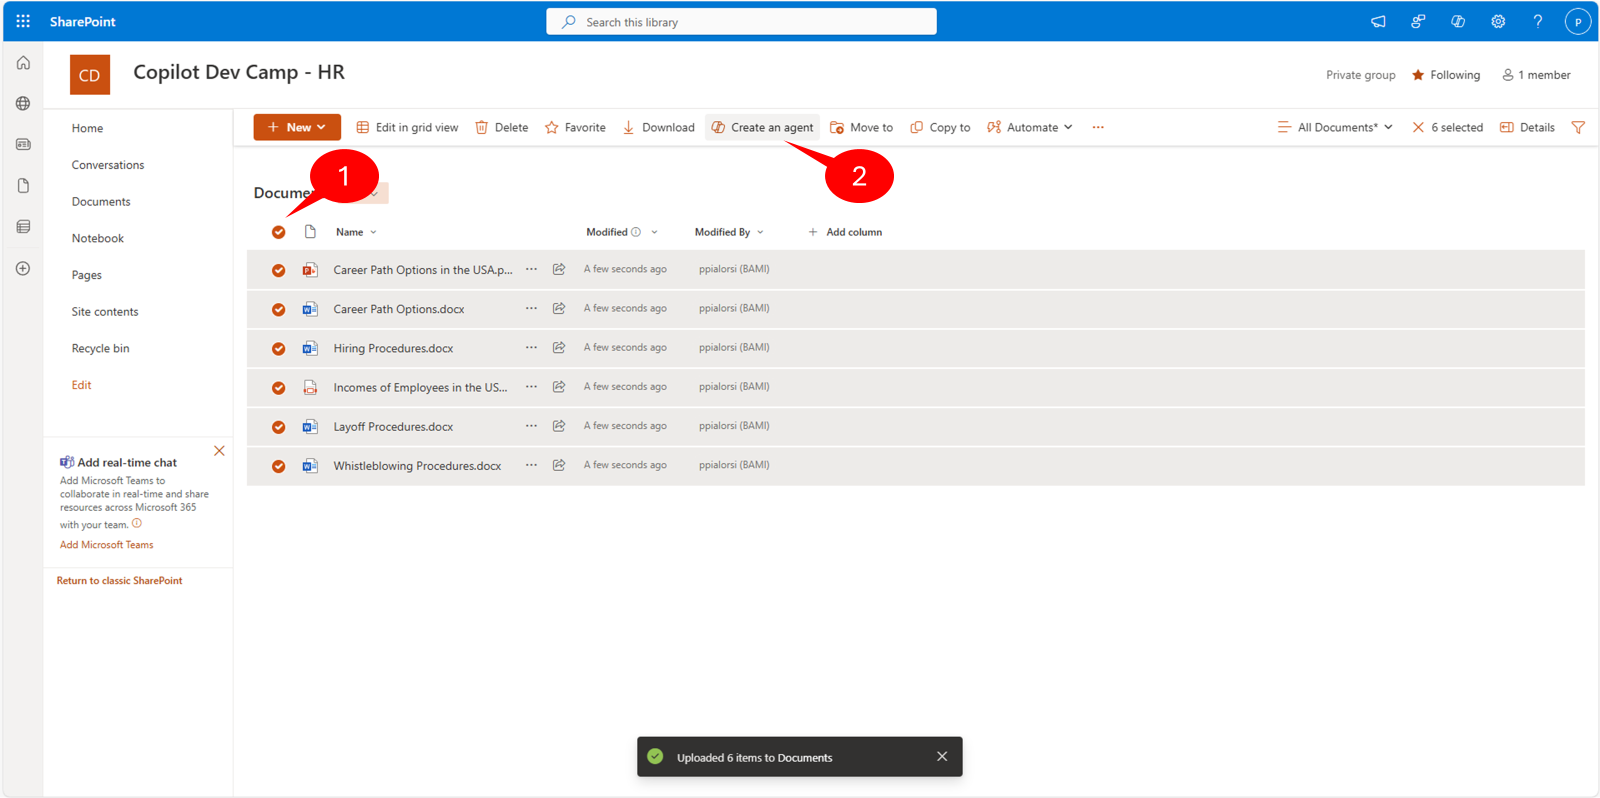Image resolution: width=1600 pixels, height=798 pixels.
Task: Click the Add Microsoft Teams link
Action: point(106,545)
